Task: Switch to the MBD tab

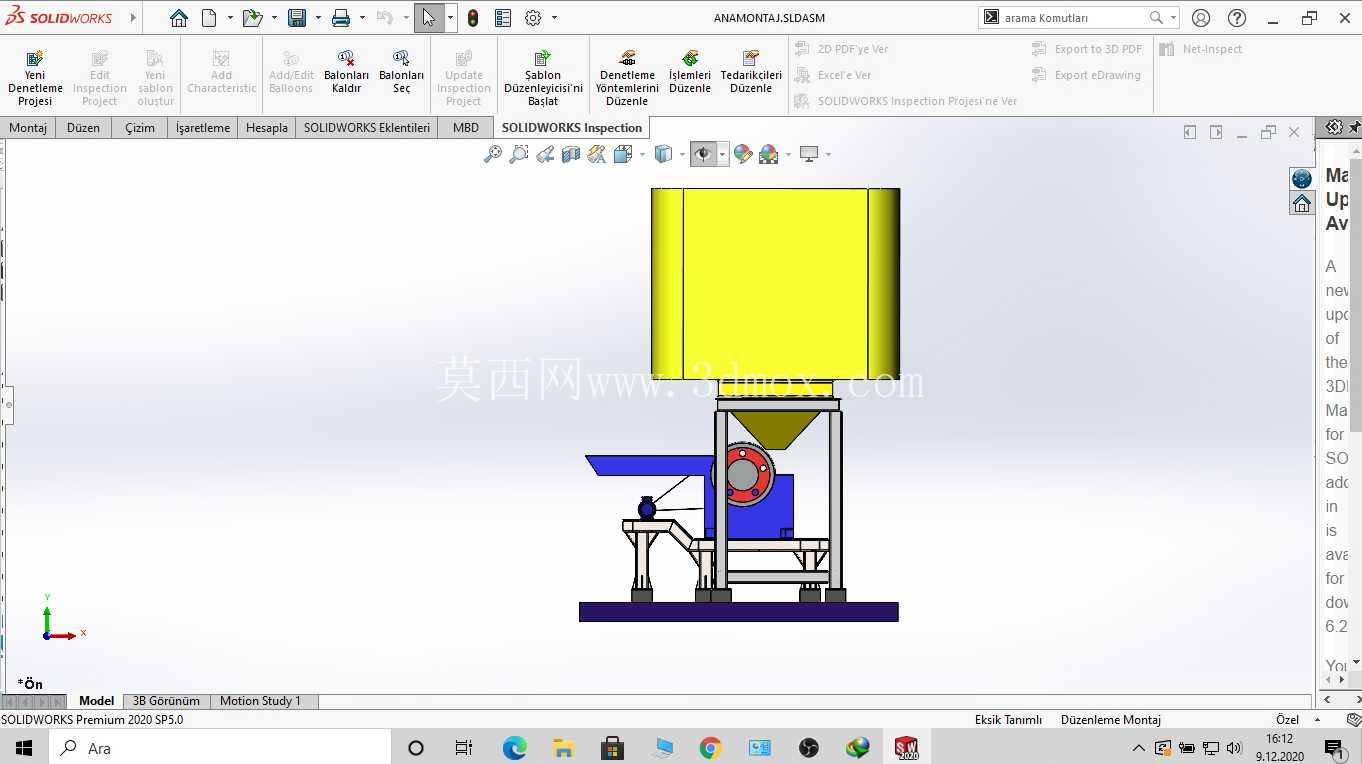Action: coord(466,128)
